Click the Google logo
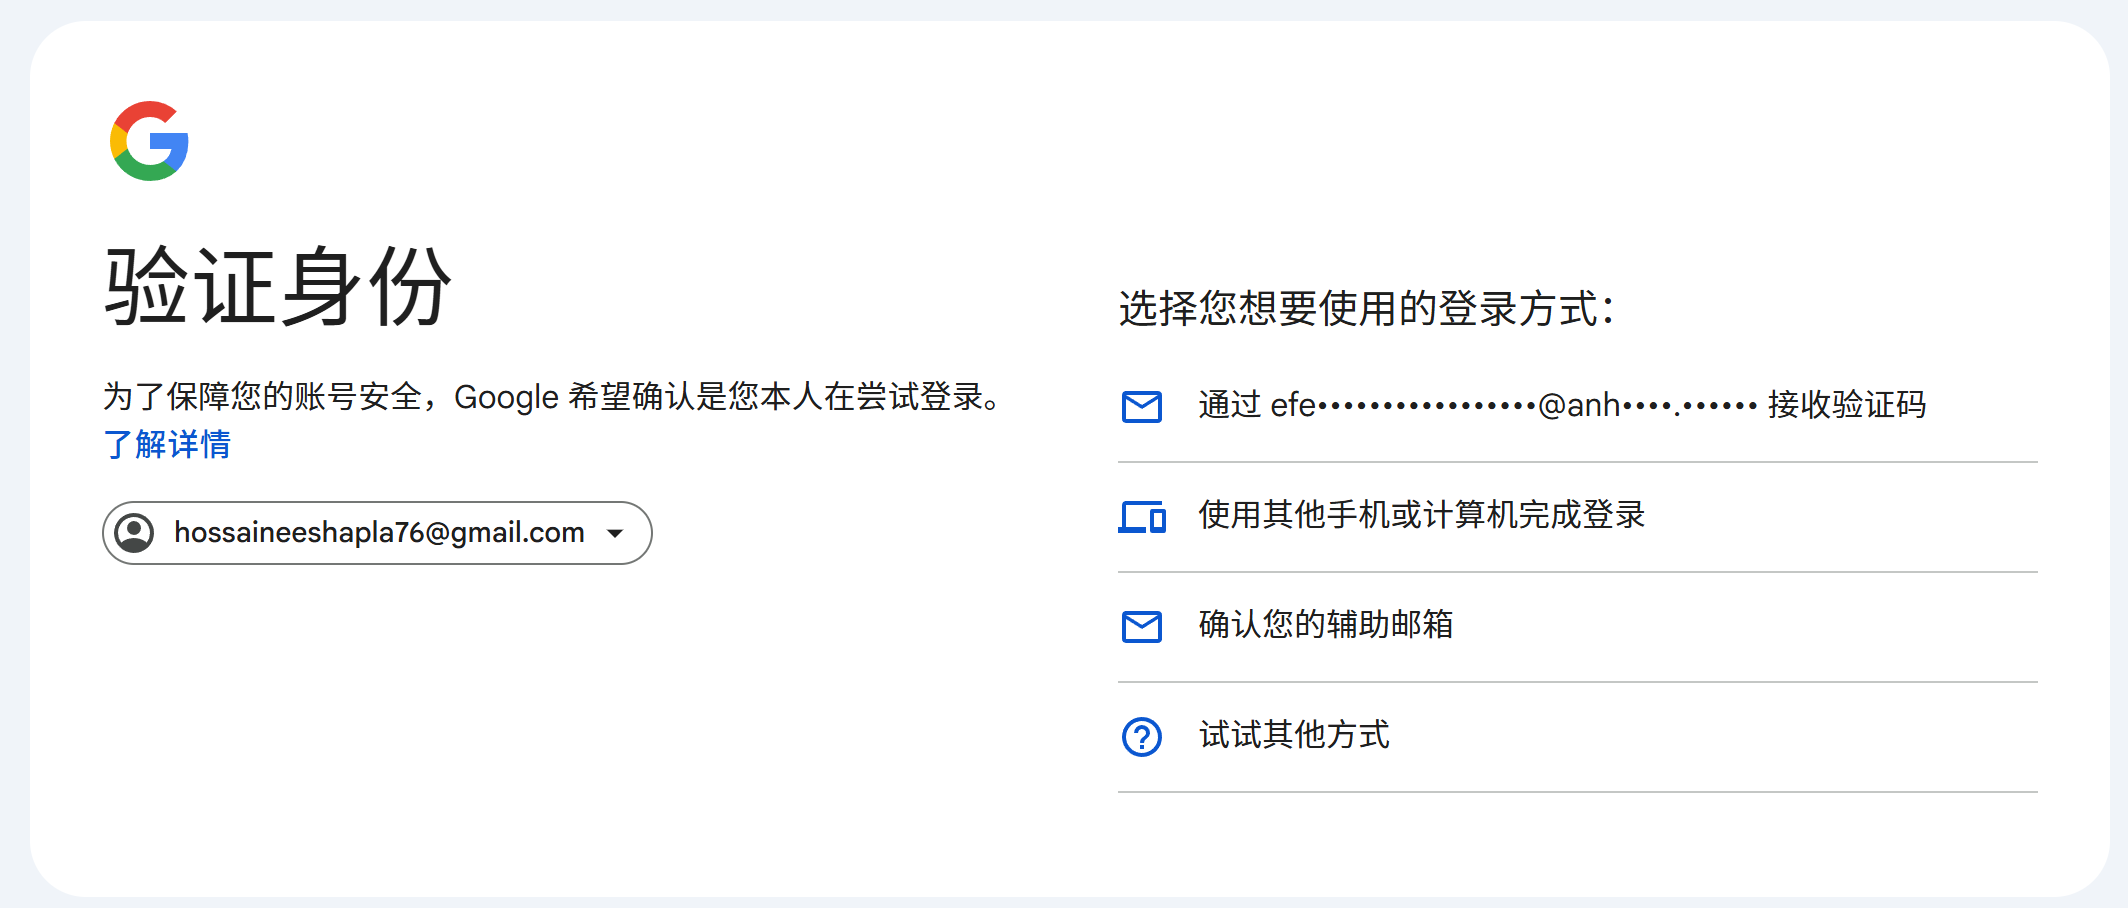The image size is (2128, 908). [x=149, y=141]
